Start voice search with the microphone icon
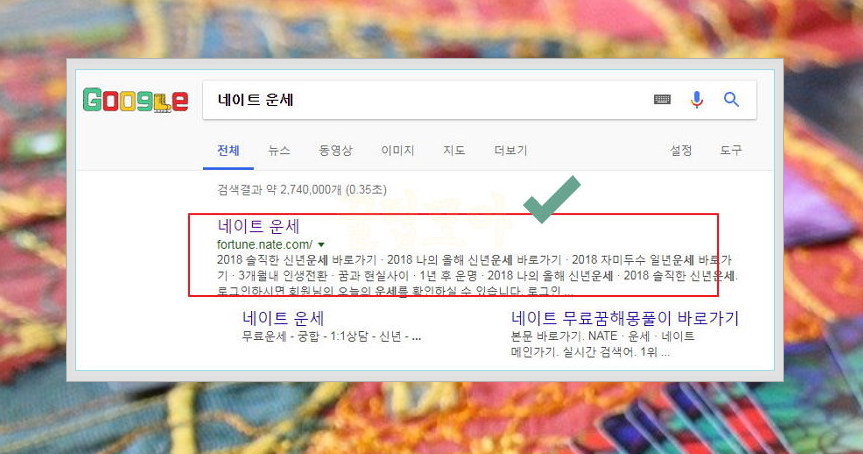Viewport: 863px width, 454px height. click(697, 100)
